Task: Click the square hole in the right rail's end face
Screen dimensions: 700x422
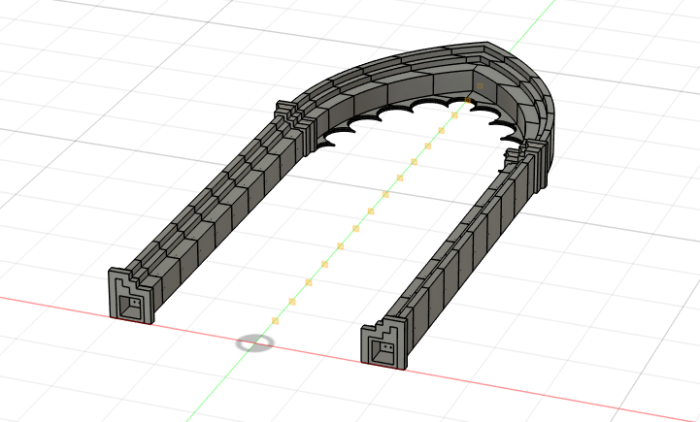Action: click(383, 352)
